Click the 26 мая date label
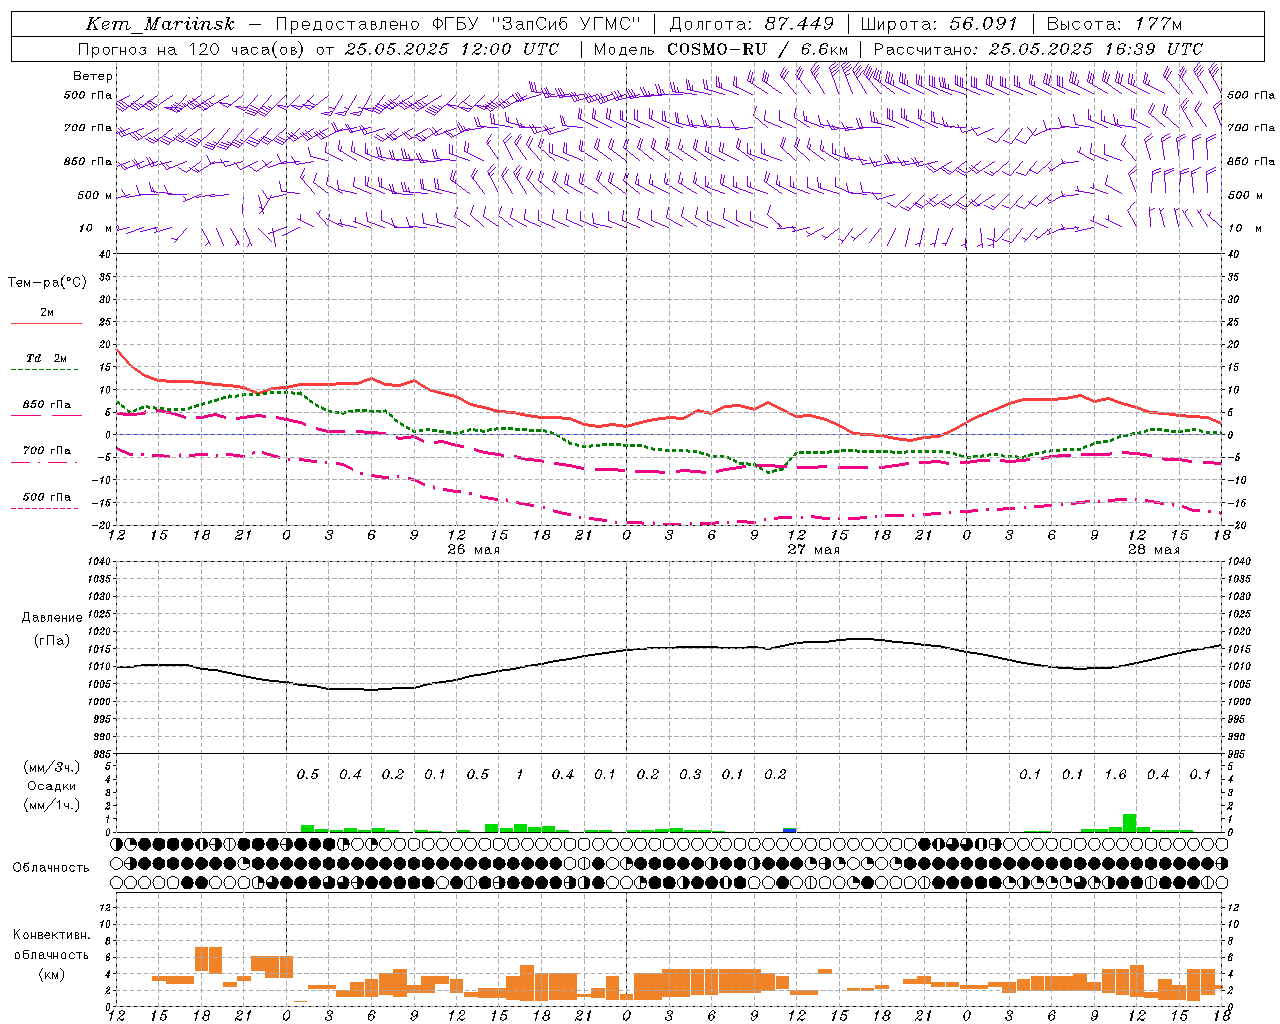Image resolution: width=1280 pixels, height=1024 pixels. [x=474, y=550]
